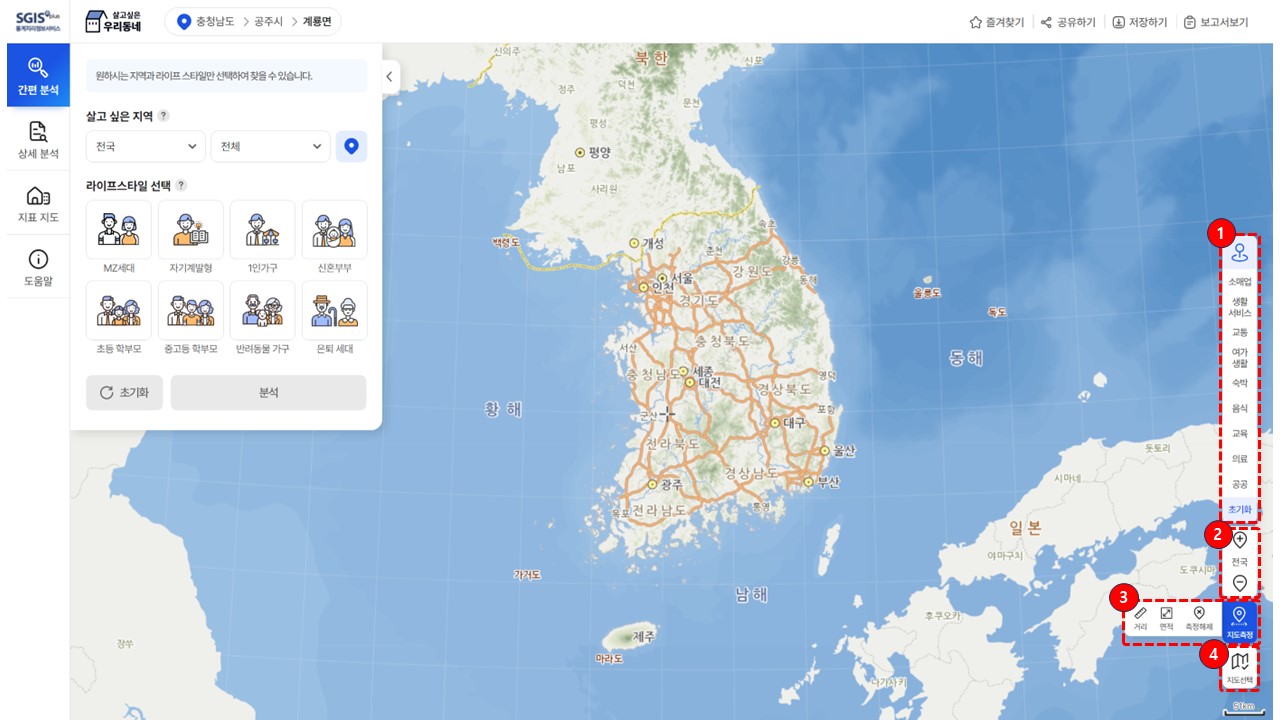Select the 면적 area measuring tool
The width and height of the screenshot is (1280, 720).
[1166, 618]
